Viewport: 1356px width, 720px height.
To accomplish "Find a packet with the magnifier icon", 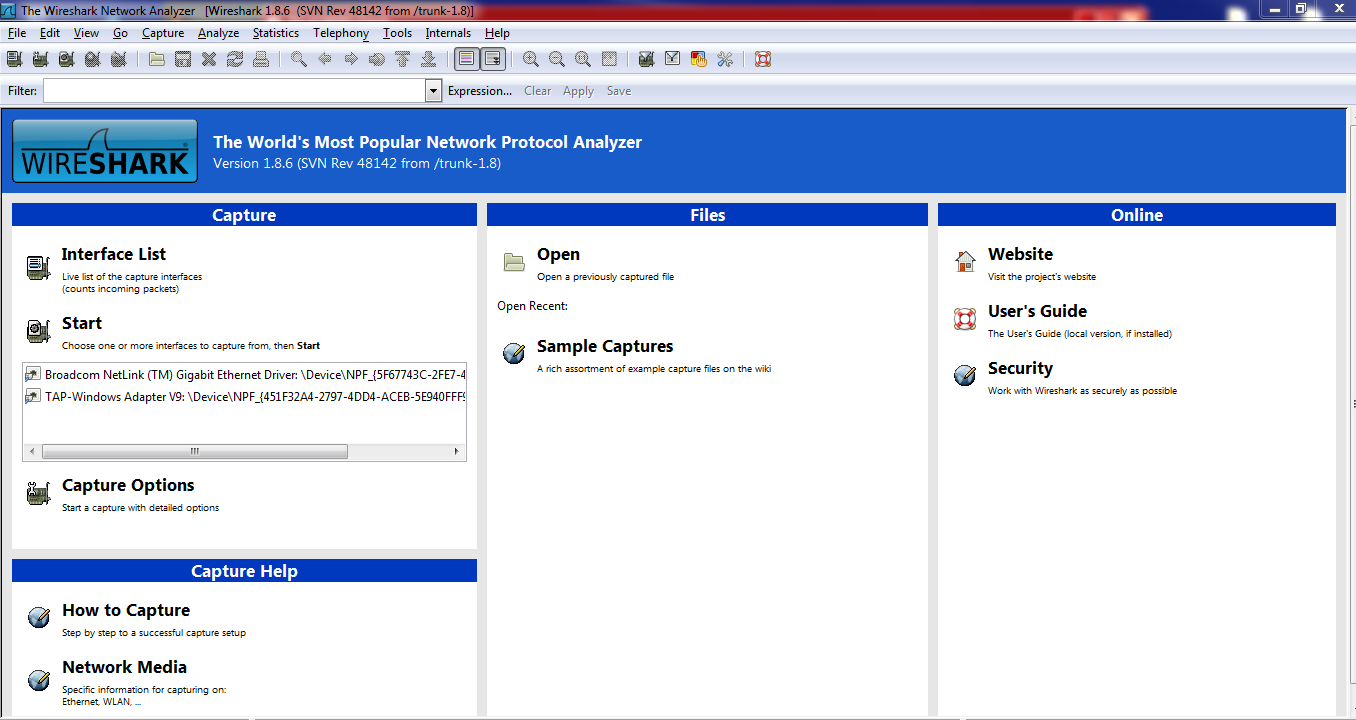I will pyautogui.click(x=299, y=59).
